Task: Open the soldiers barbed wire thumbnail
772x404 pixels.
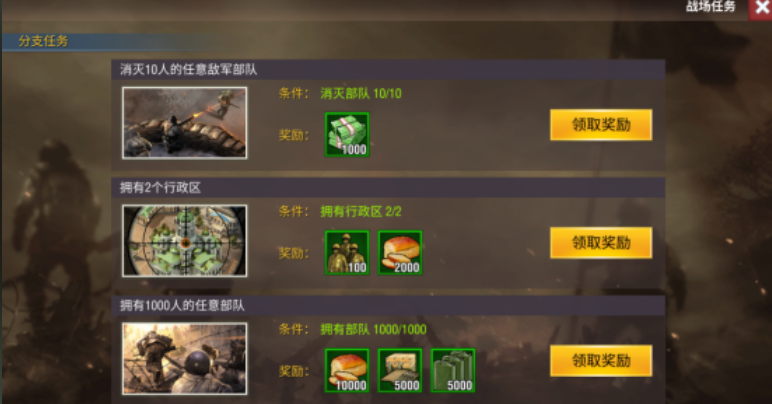Action: [x=185, y=359]
